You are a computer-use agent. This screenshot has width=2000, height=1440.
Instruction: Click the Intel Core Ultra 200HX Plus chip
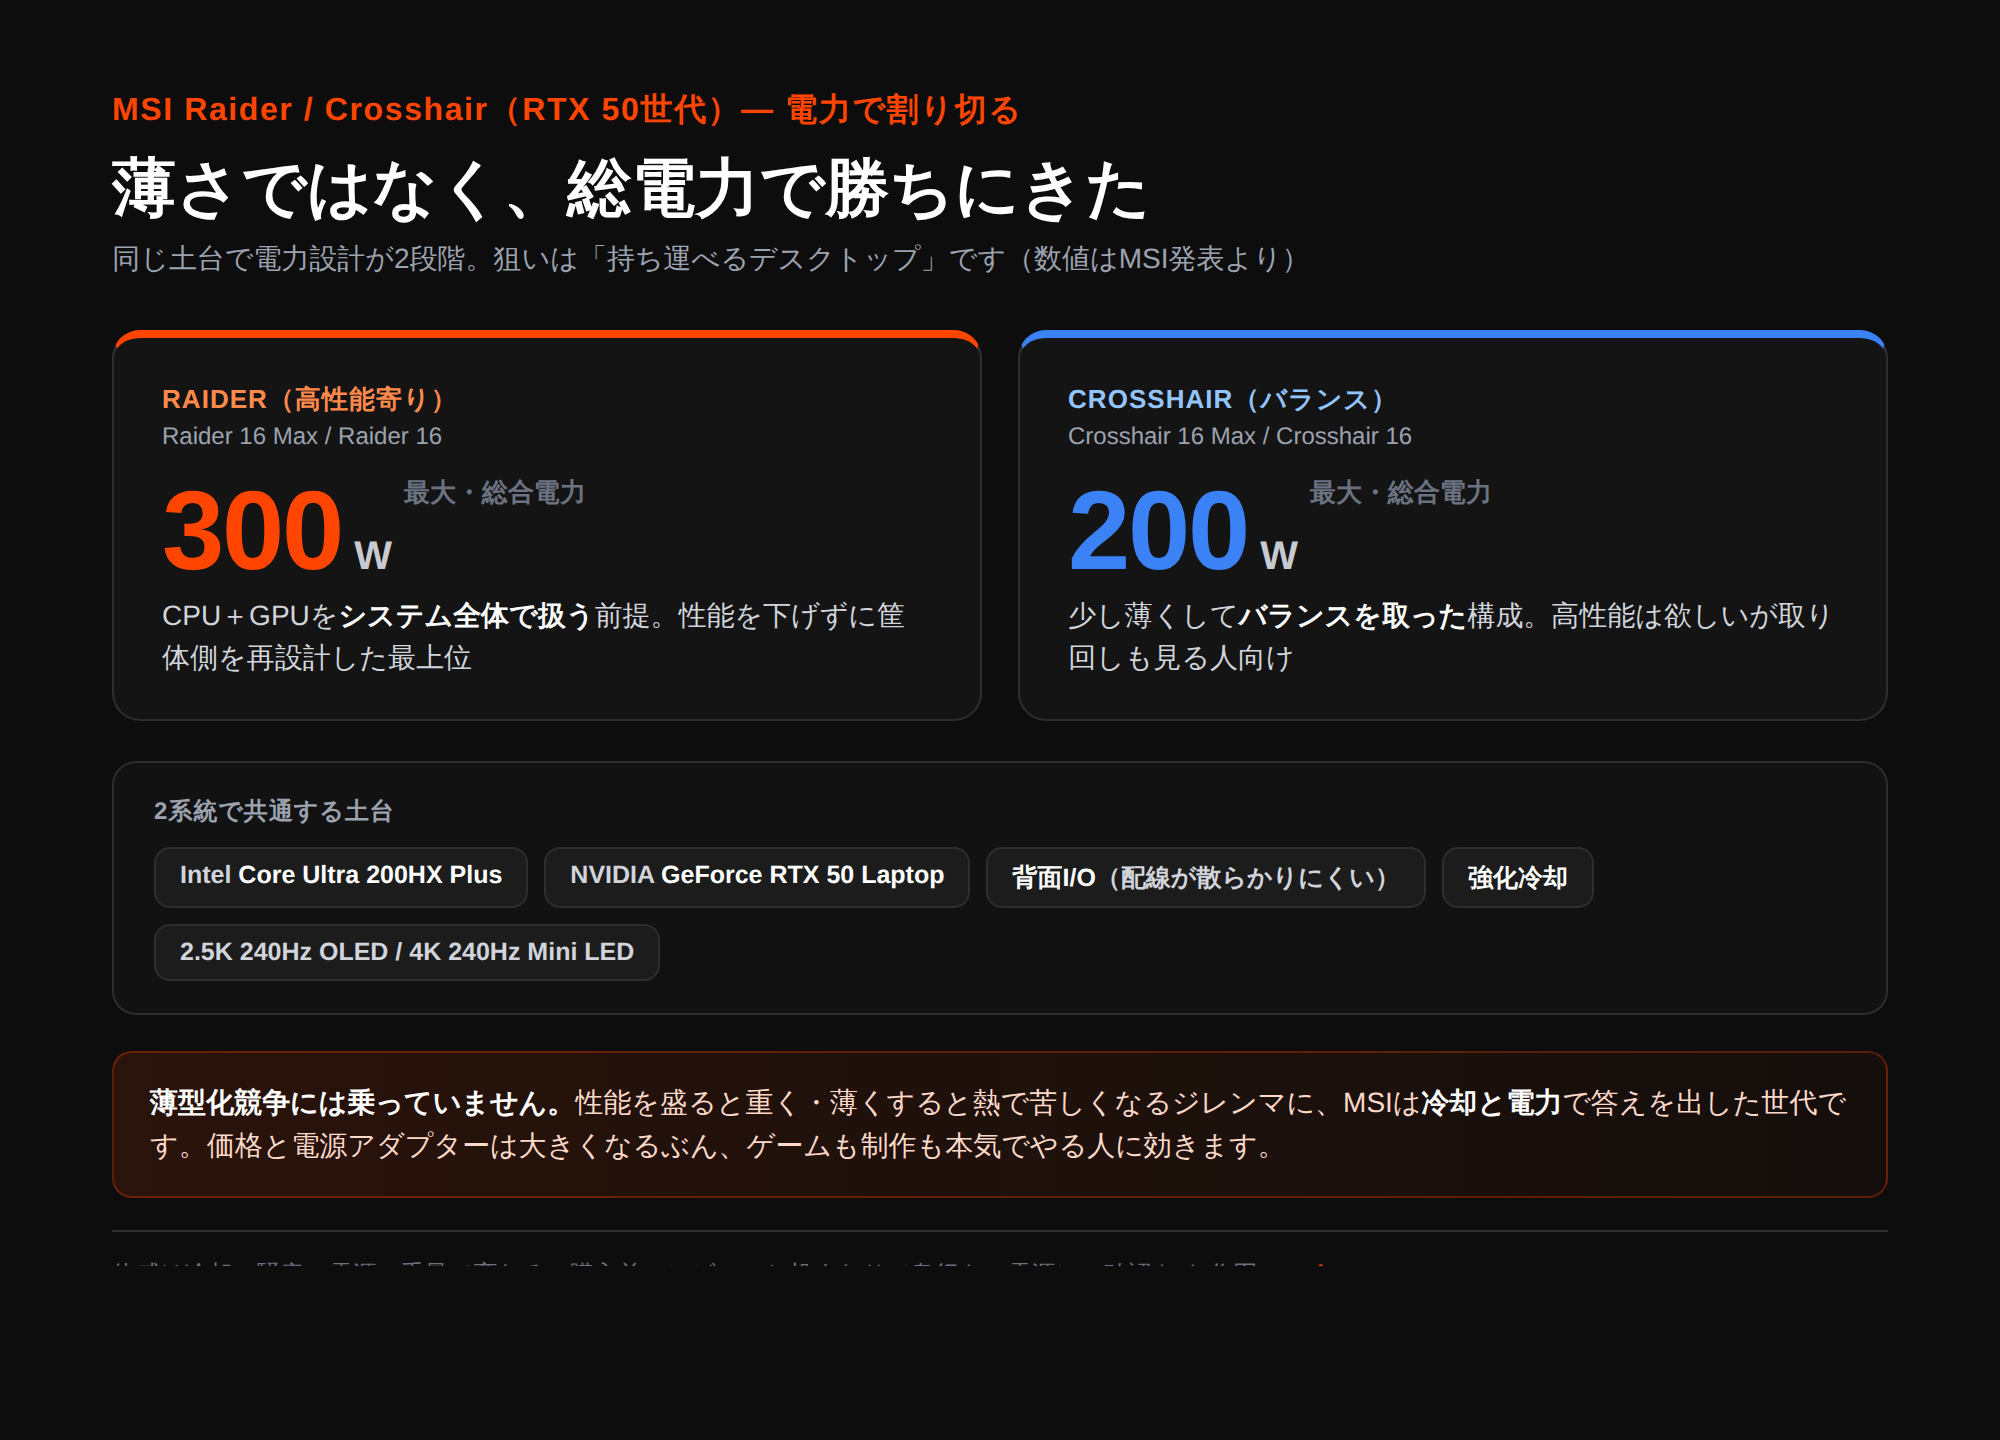pyautogui.click(x=340, y=877)
